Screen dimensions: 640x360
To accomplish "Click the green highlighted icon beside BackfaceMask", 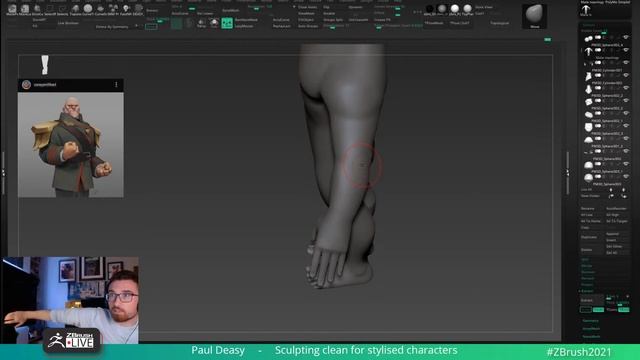I will [x=227, y=23].
